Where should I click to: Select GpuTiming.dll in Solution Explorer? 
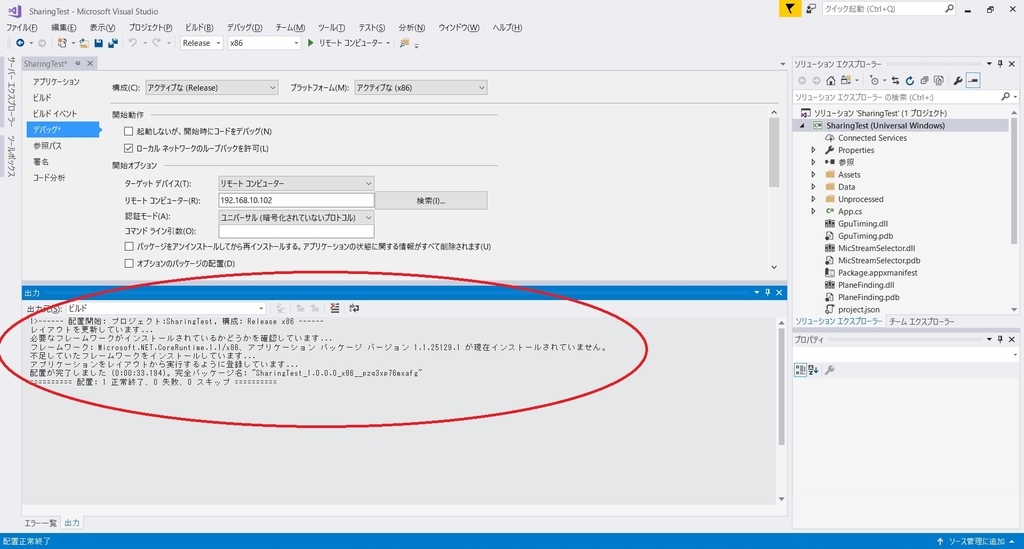pos(862,224)
